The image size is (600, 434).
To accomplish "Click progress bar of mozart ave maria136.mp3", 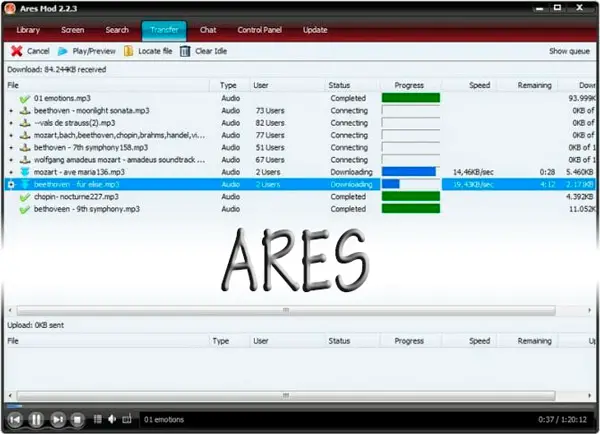I will (x=411, y=172).
